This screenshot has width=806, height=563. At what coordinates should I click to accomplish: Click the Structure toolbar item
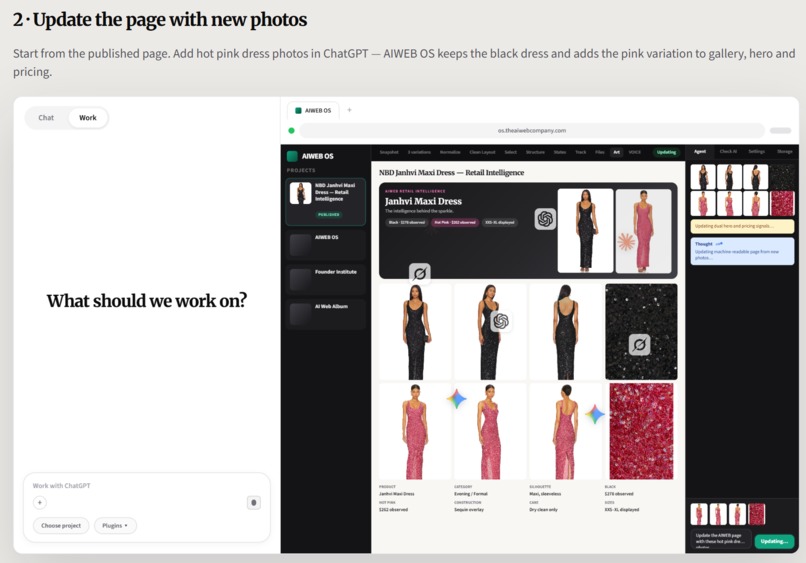[x=535, y=152]
